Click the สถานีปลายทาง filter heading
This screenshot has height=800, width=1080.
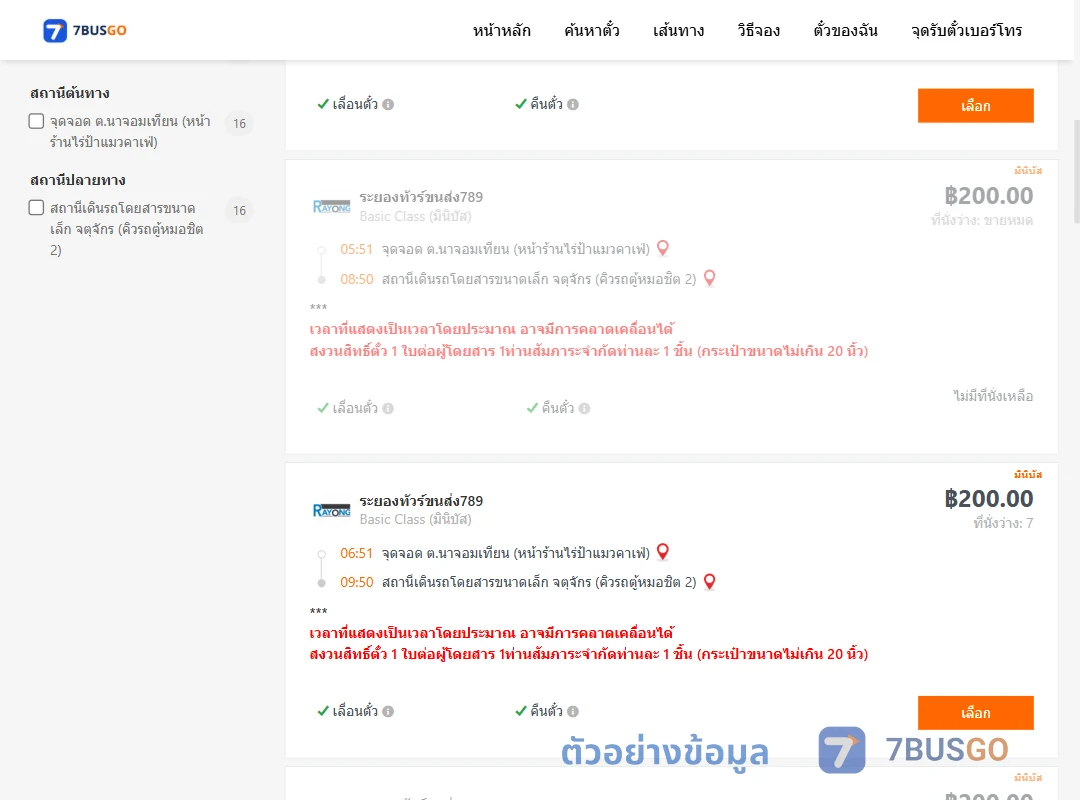click(78, 180)
